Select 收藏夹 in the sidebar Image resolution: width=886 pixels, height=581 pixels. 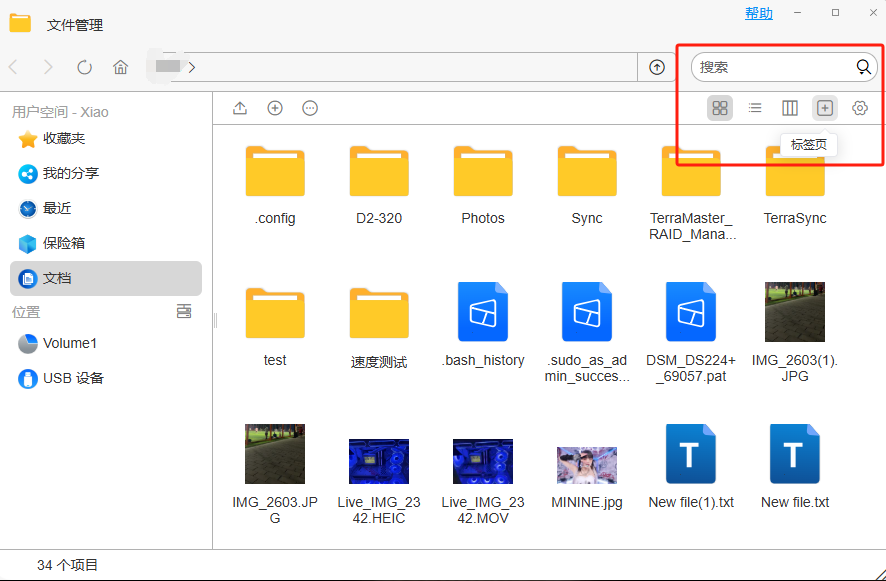63,138
